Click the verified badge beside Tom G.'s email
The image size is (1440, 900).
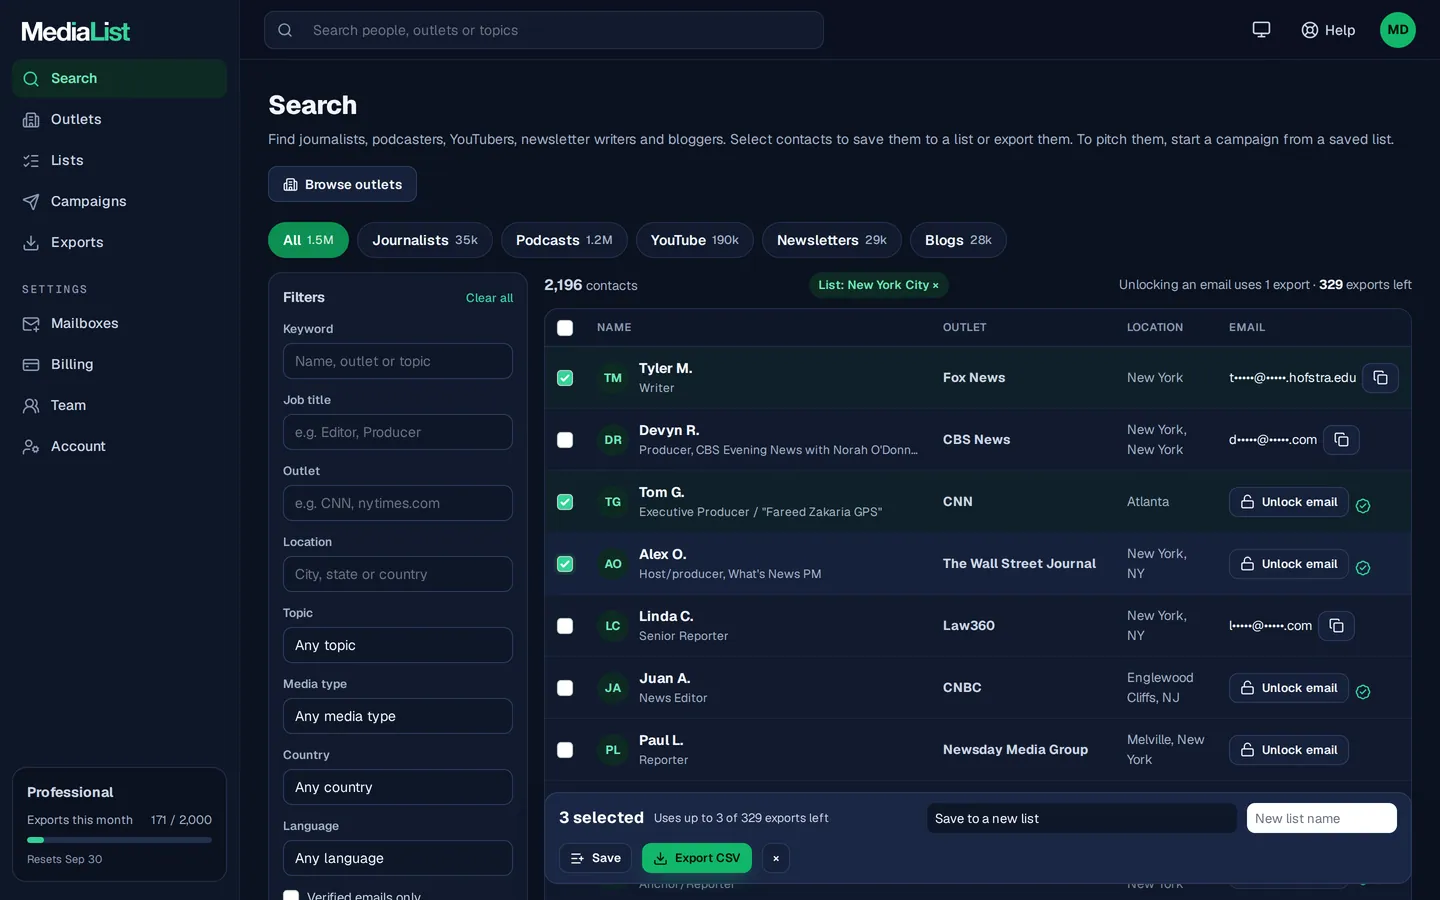(1363, 506)
